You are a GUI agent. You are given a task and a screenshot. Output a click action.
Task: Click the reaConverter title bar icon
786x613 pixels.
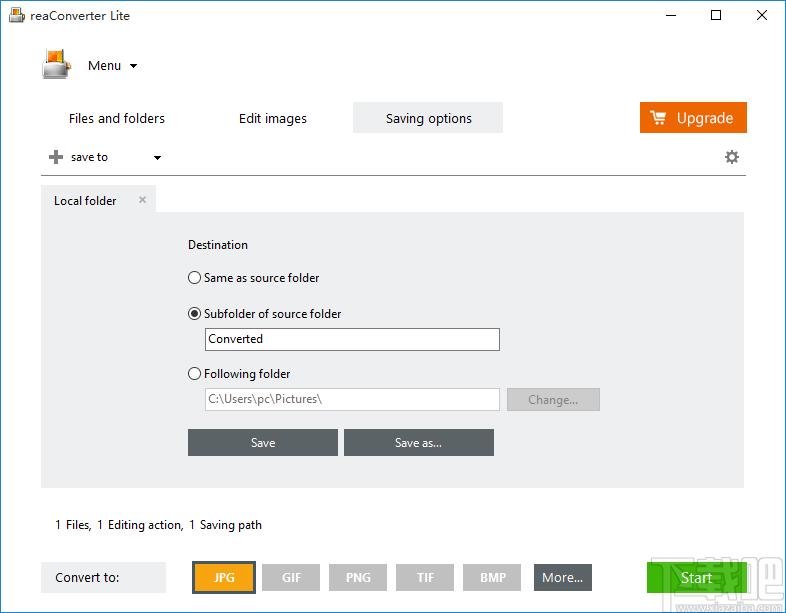point(17,16)
